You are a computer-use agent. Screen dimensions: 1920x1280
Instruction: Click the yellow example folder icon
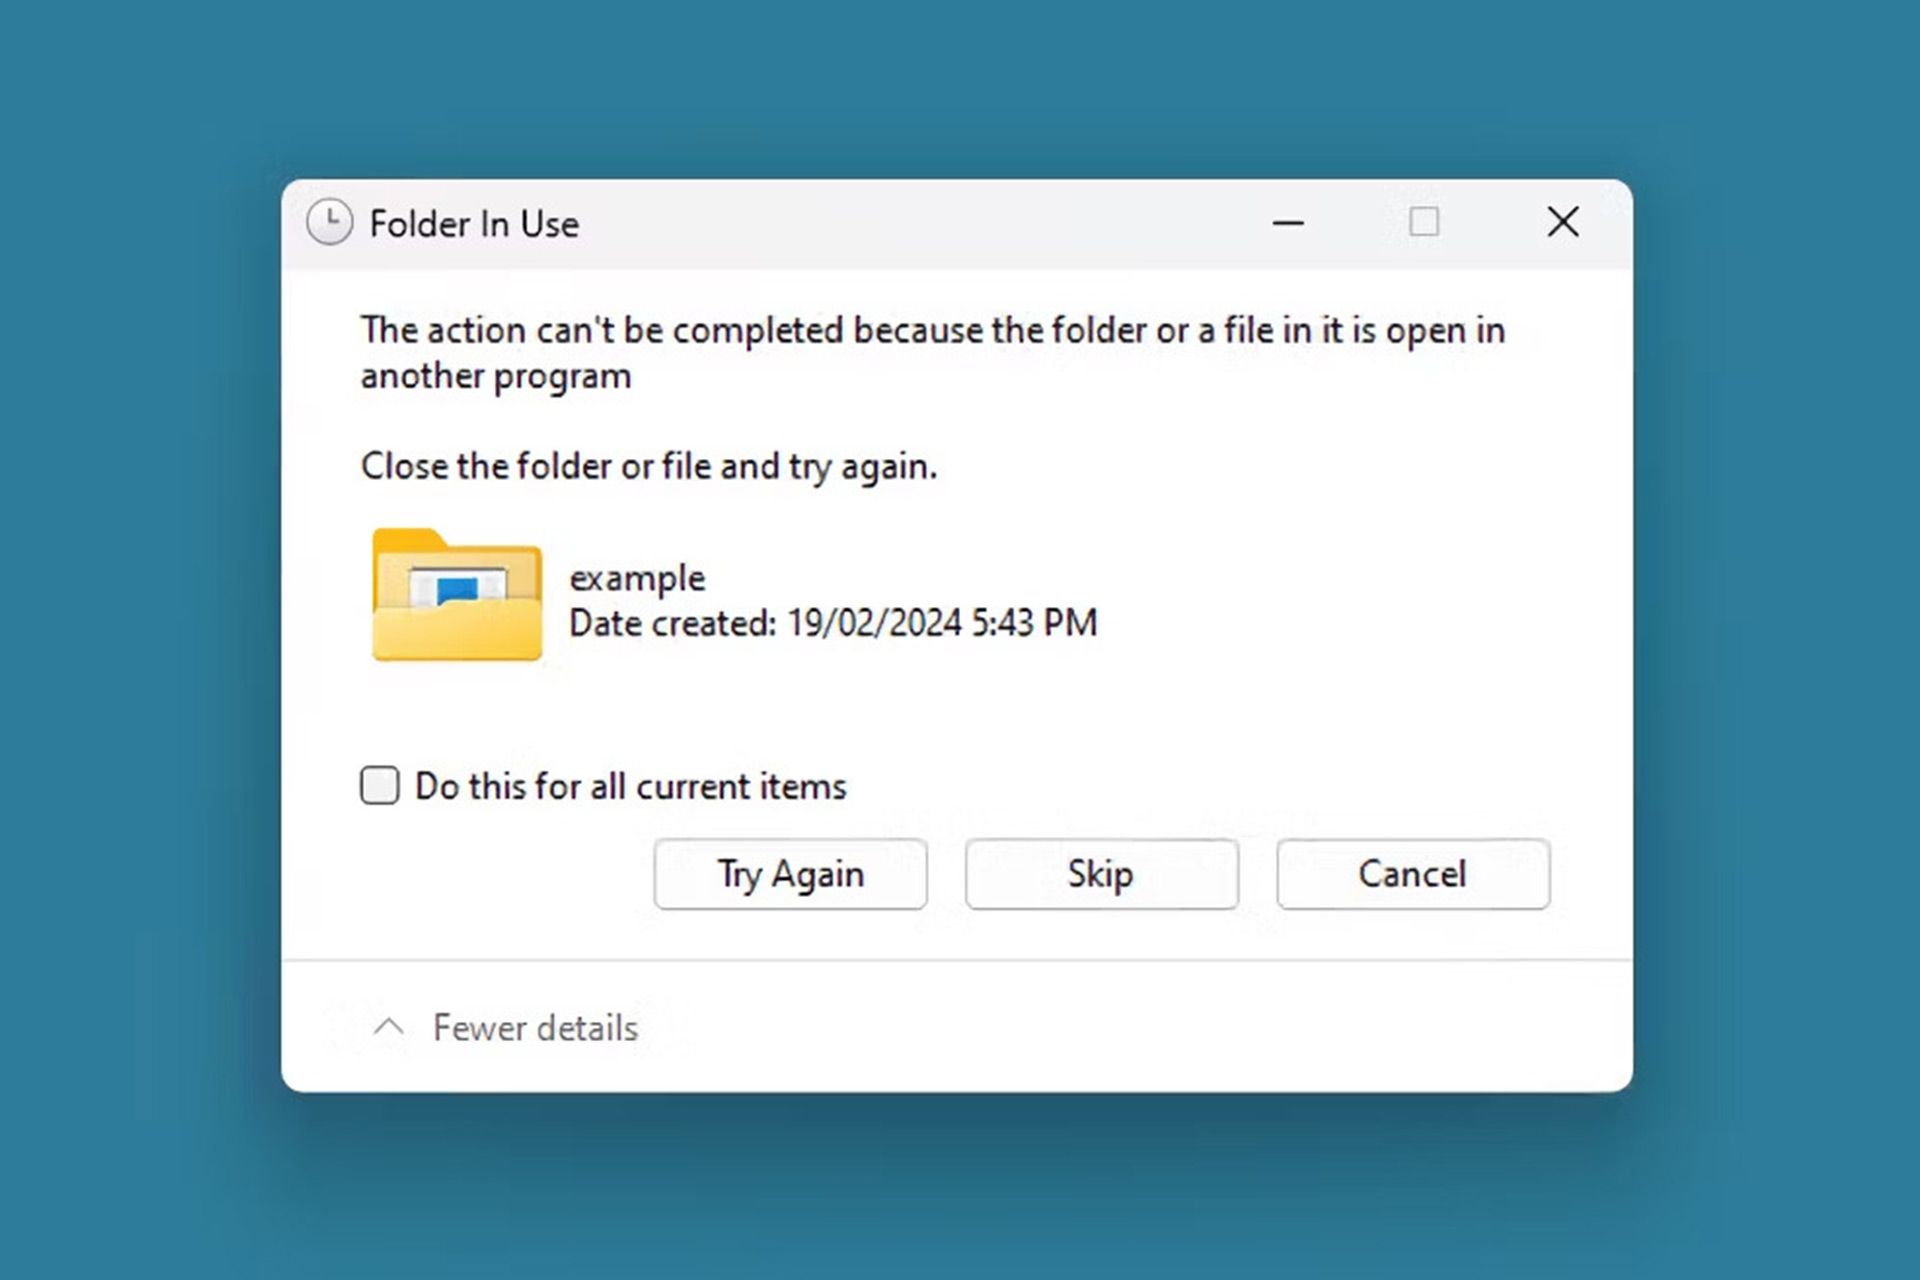457,595
